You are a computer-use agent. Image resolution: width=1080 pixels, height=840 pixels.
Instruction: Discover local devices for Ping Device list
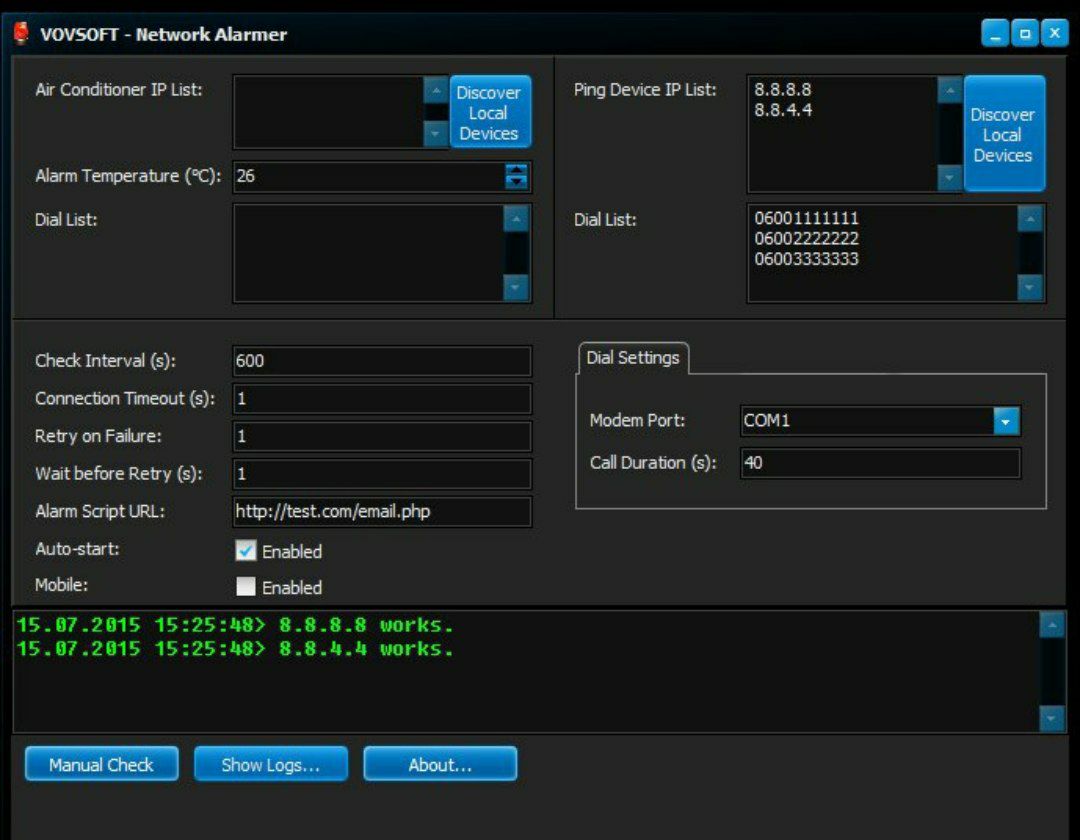pos(1003,134)
